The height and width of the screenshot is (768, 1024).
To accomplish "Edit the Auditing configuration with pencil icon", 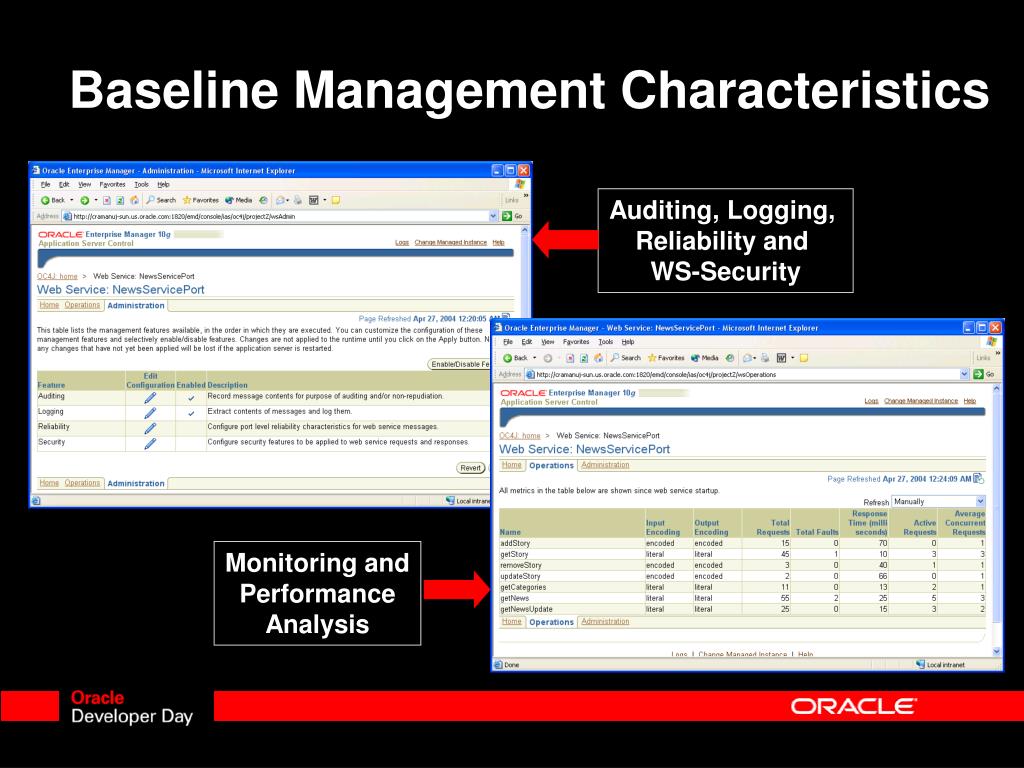I will [150, 398].
